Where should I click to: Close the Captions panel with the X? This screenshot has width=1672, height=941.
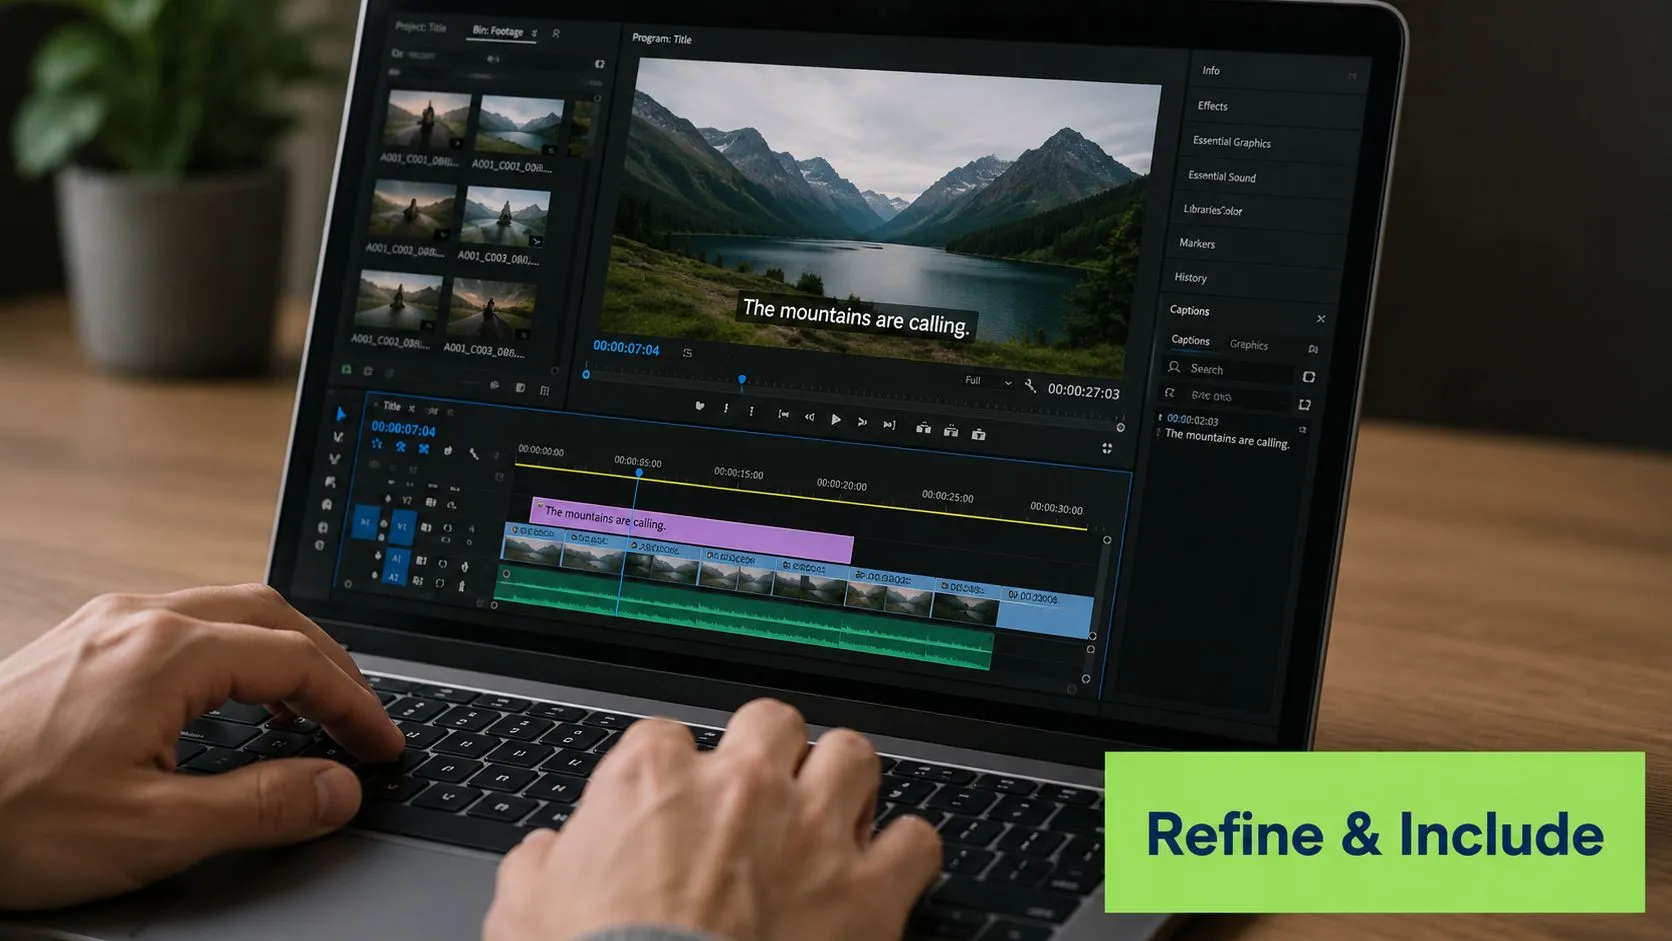pos(1321,319)
